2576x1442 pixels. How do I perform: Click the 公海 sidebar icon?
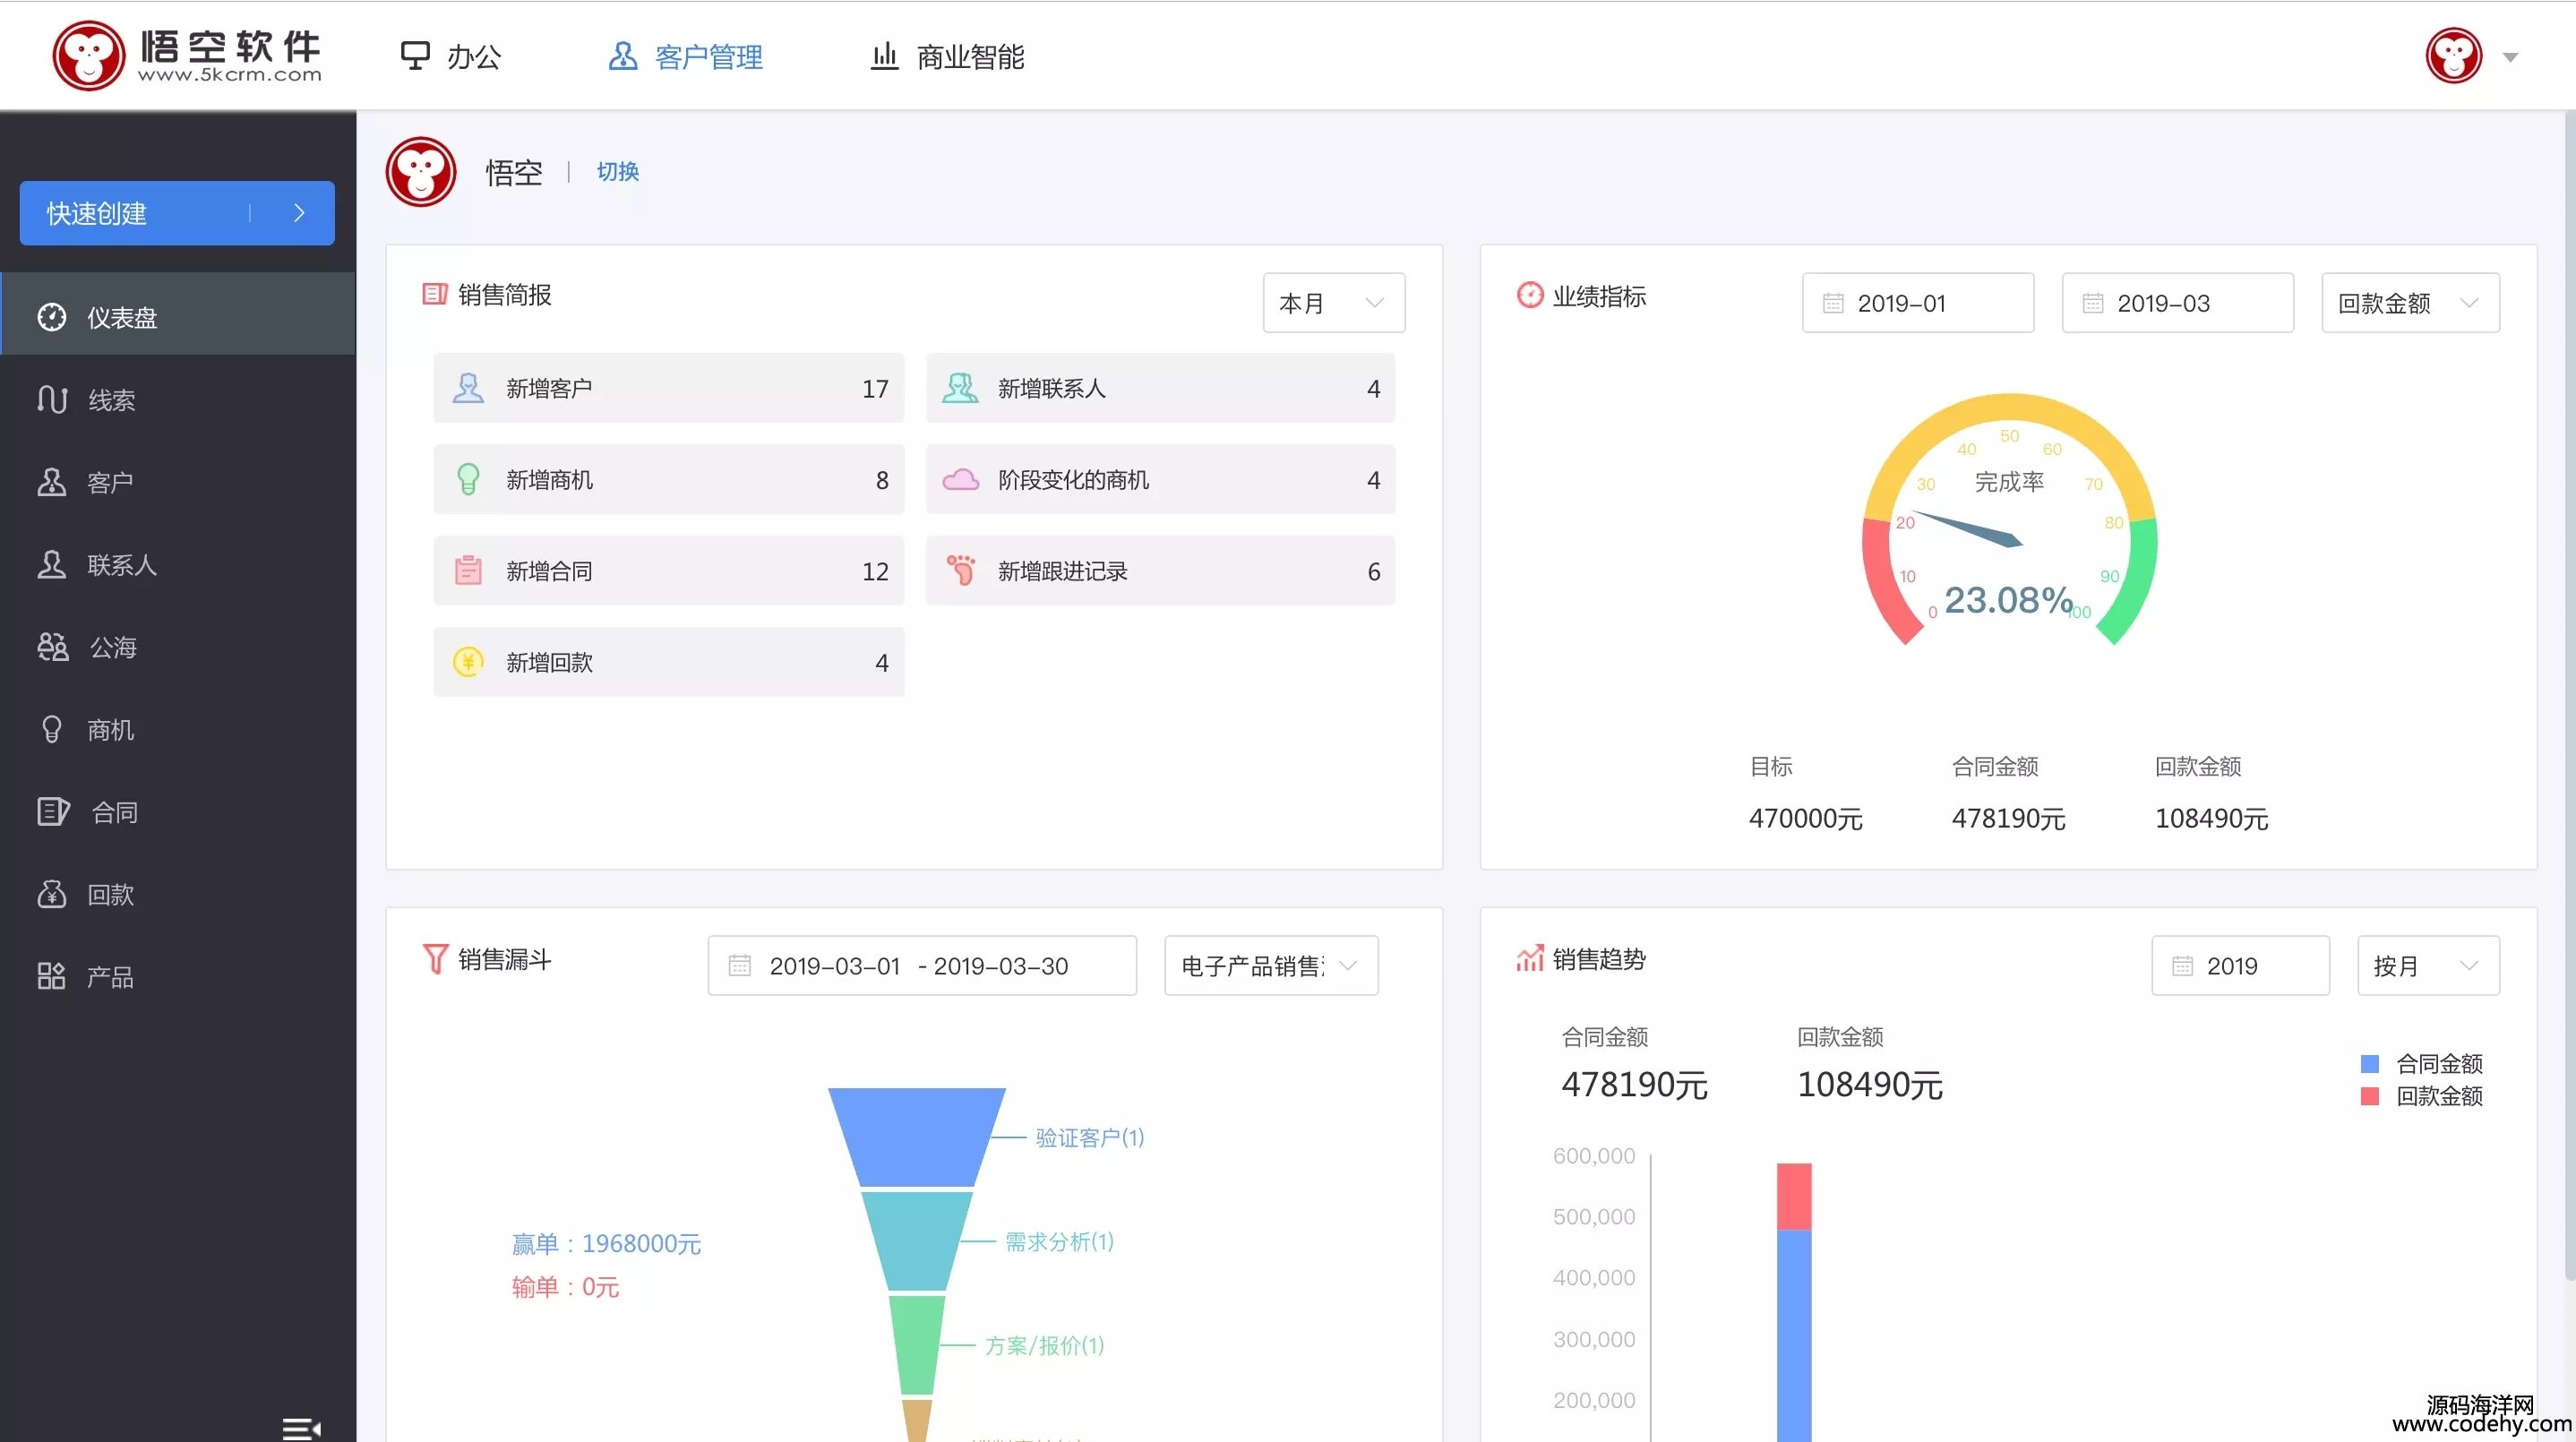tap(53, 648)
